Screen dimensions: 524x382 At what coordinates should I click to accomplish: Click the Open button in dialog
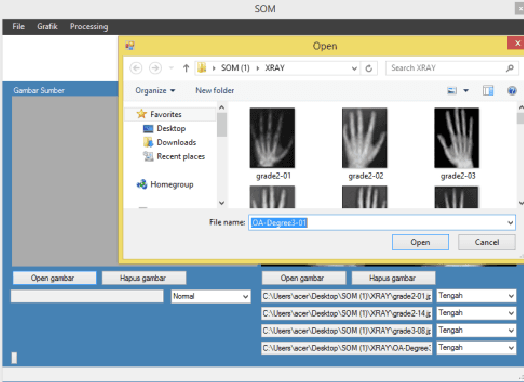click(x=420, y=242)
